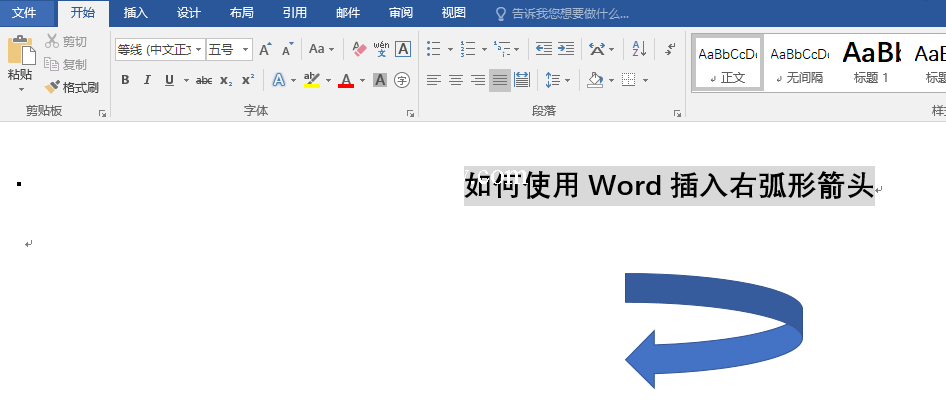Open the Change Case (Aa) dropdown
Screen dimensions: 946x405
tap(321, 49)
